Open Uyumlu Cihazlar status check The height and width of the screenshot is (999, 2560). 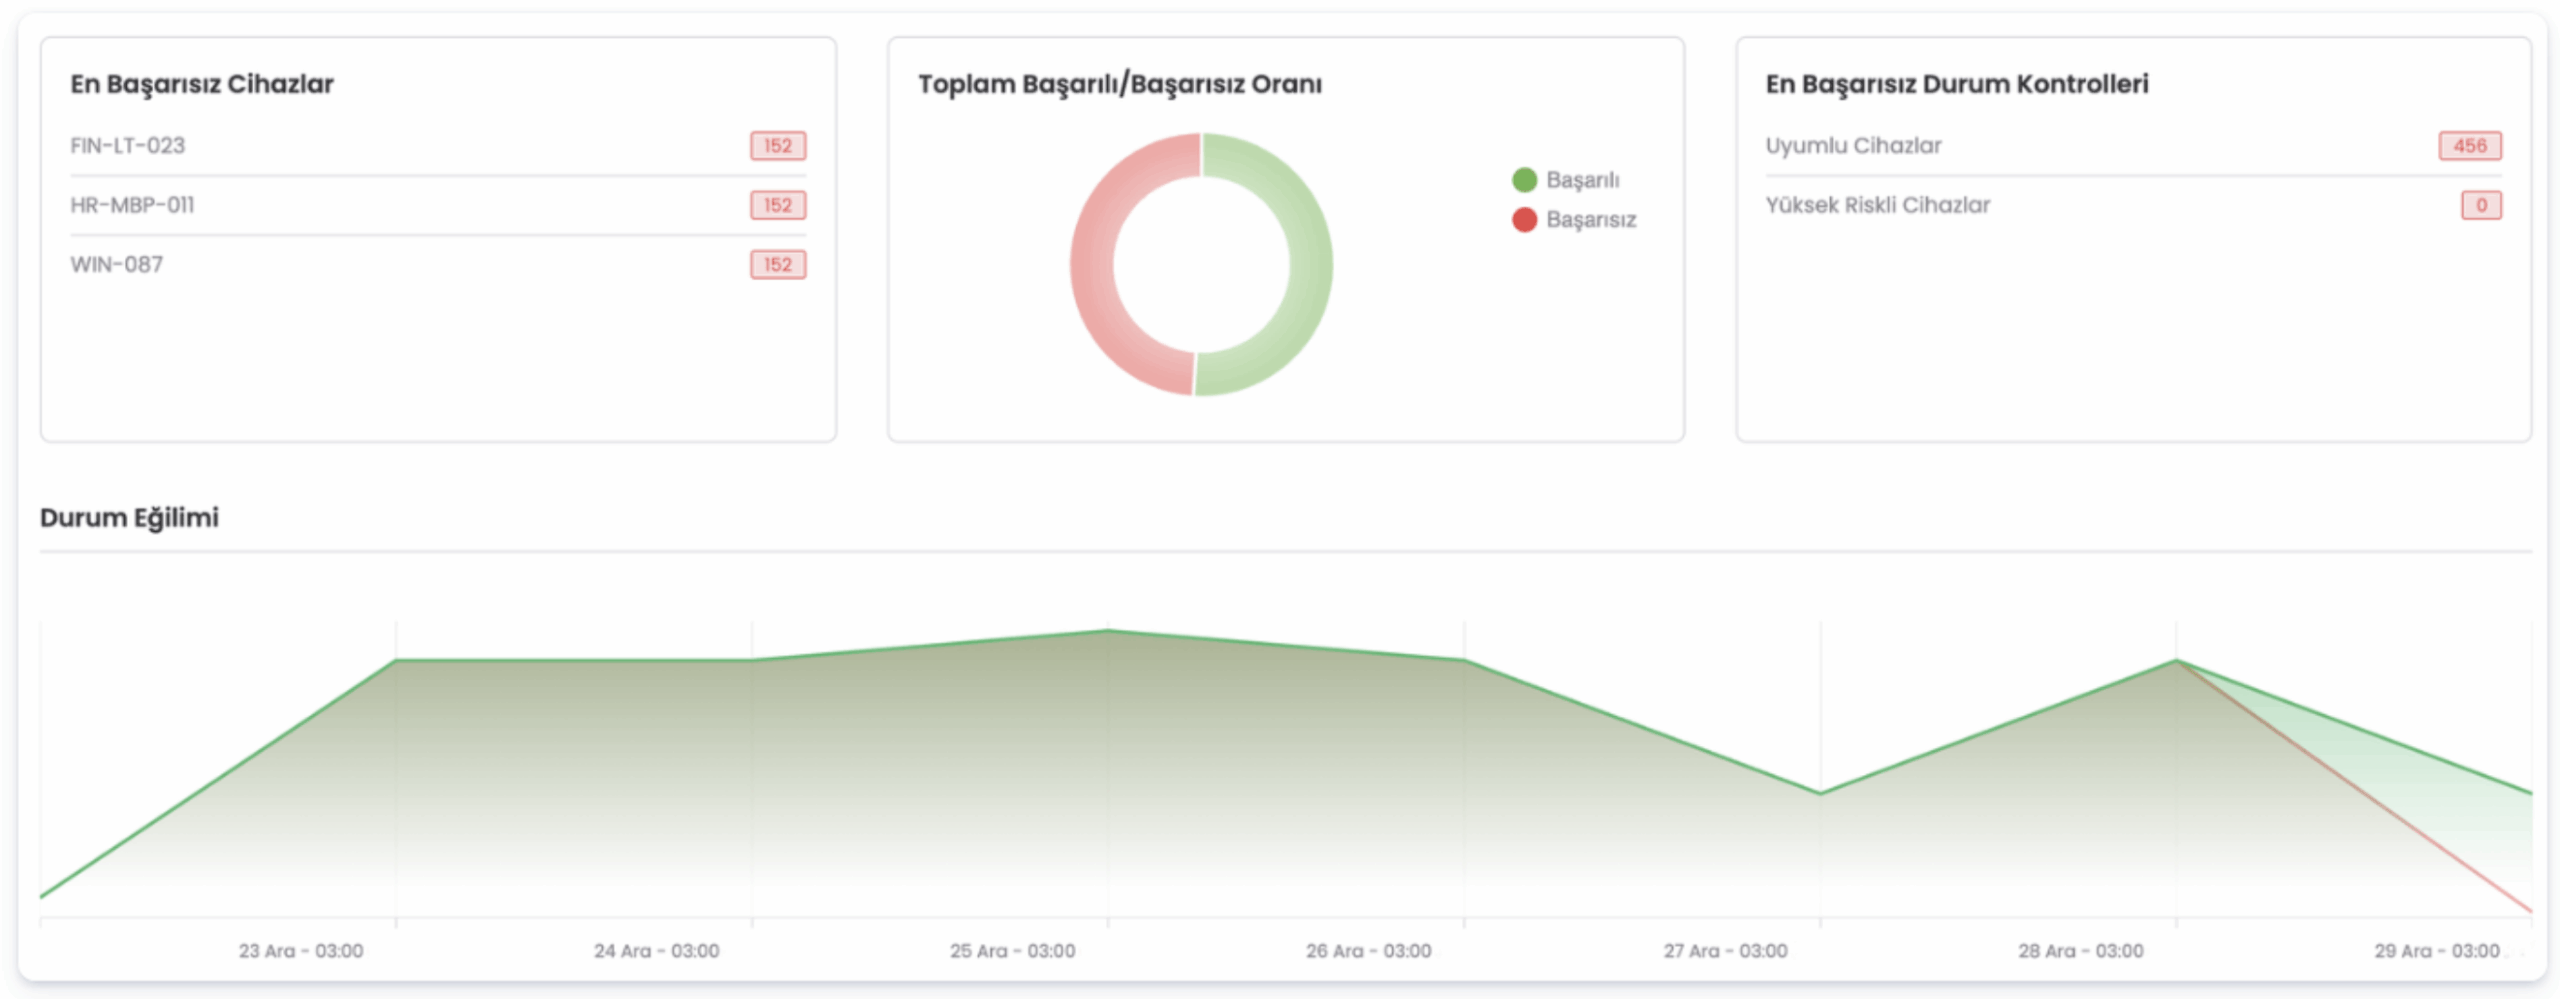pos(1852,146)
